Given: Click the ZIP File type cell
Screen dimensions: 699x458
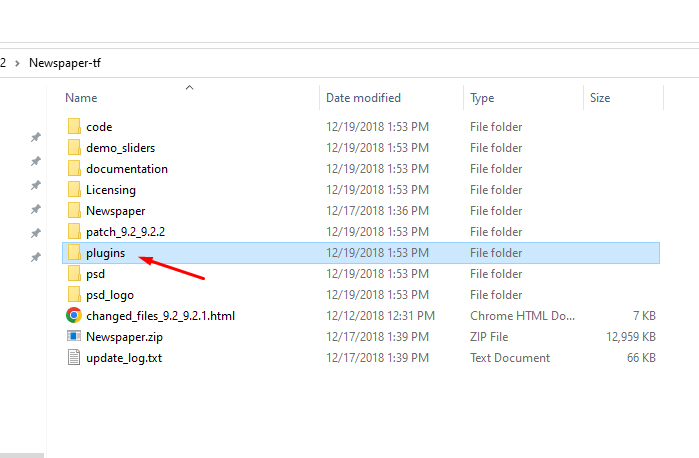Looking at the screenshot, I should click(489, 337).
